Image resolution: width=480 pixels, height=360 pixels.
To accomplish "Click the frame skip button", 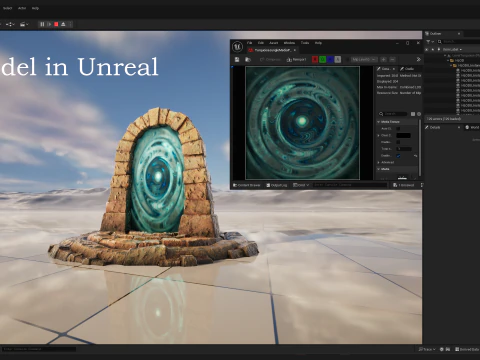I will (49, 24).
